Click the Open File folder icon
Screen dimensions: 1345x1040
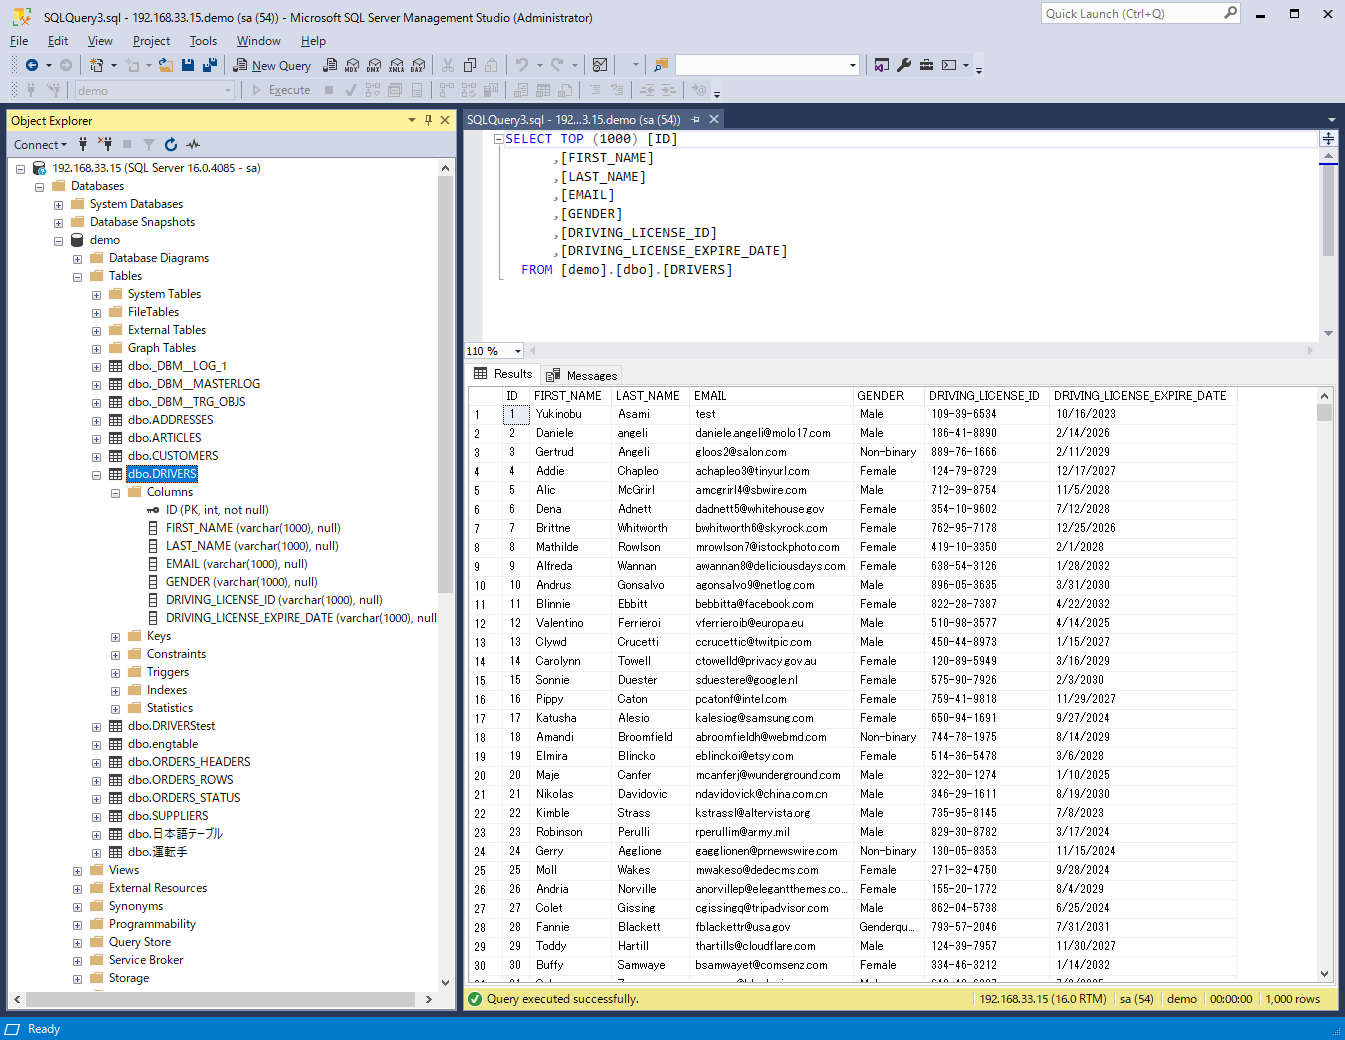[x=166, y=65]
